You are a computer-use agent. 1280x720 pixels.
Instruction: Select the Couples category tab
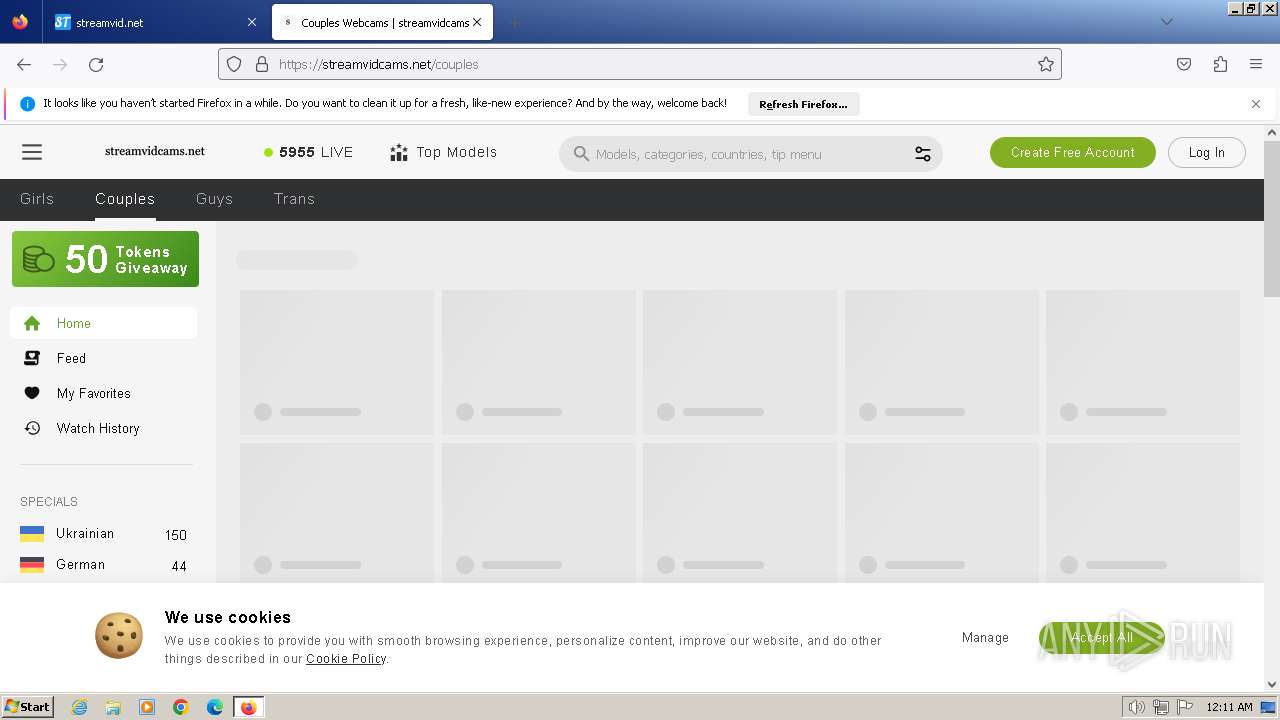125,199
